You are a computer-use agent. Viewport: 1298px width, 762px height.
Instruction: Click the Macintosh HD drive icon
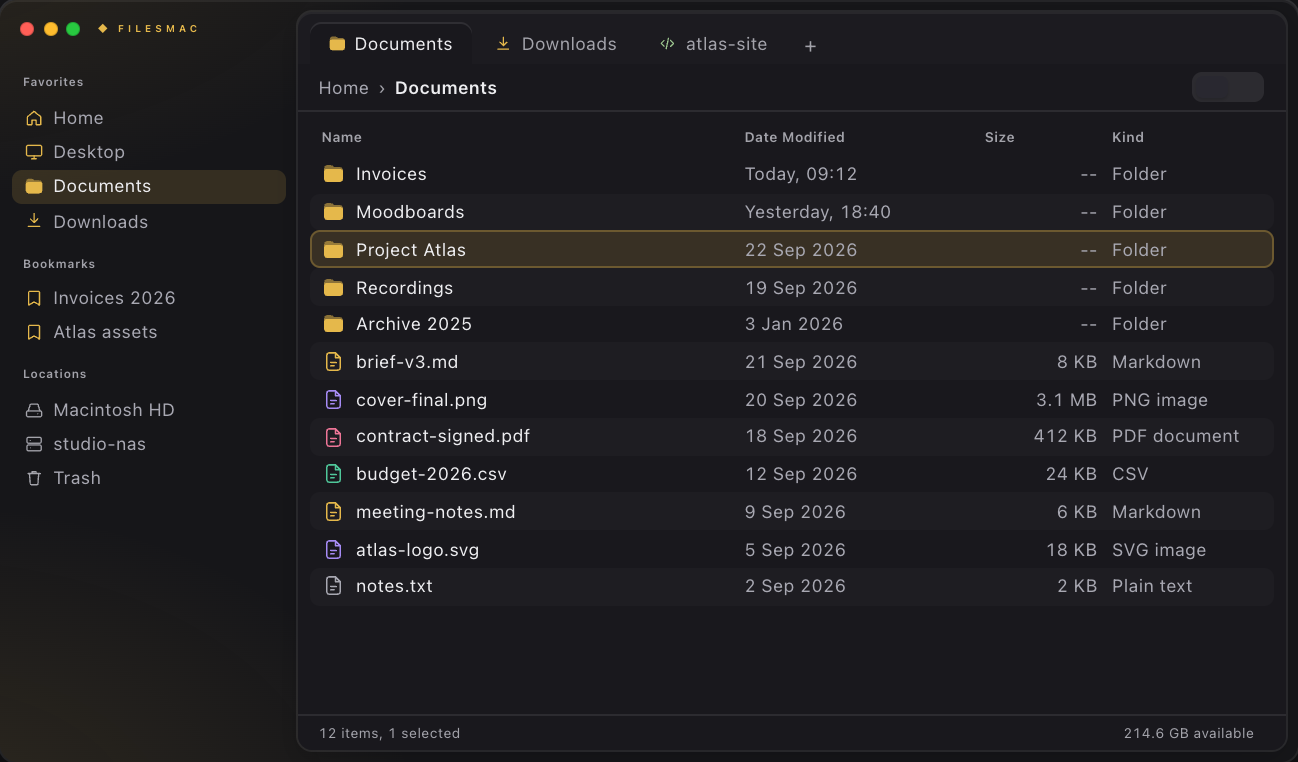pyautogui.click(x=34, y=410)
